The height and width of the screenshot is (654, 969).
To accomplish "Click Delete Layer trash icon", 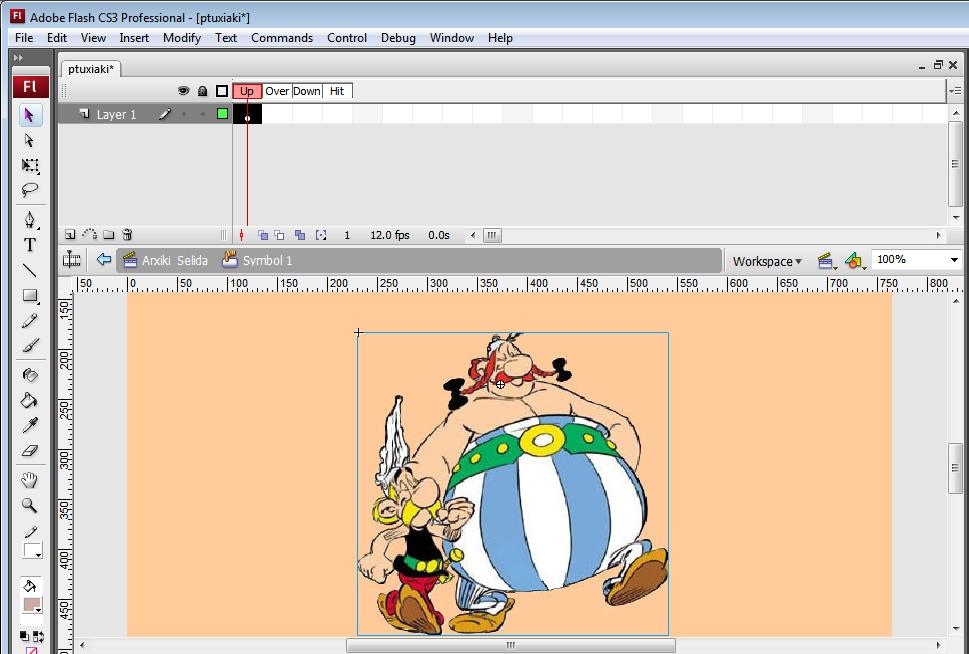I will [127, 235].
